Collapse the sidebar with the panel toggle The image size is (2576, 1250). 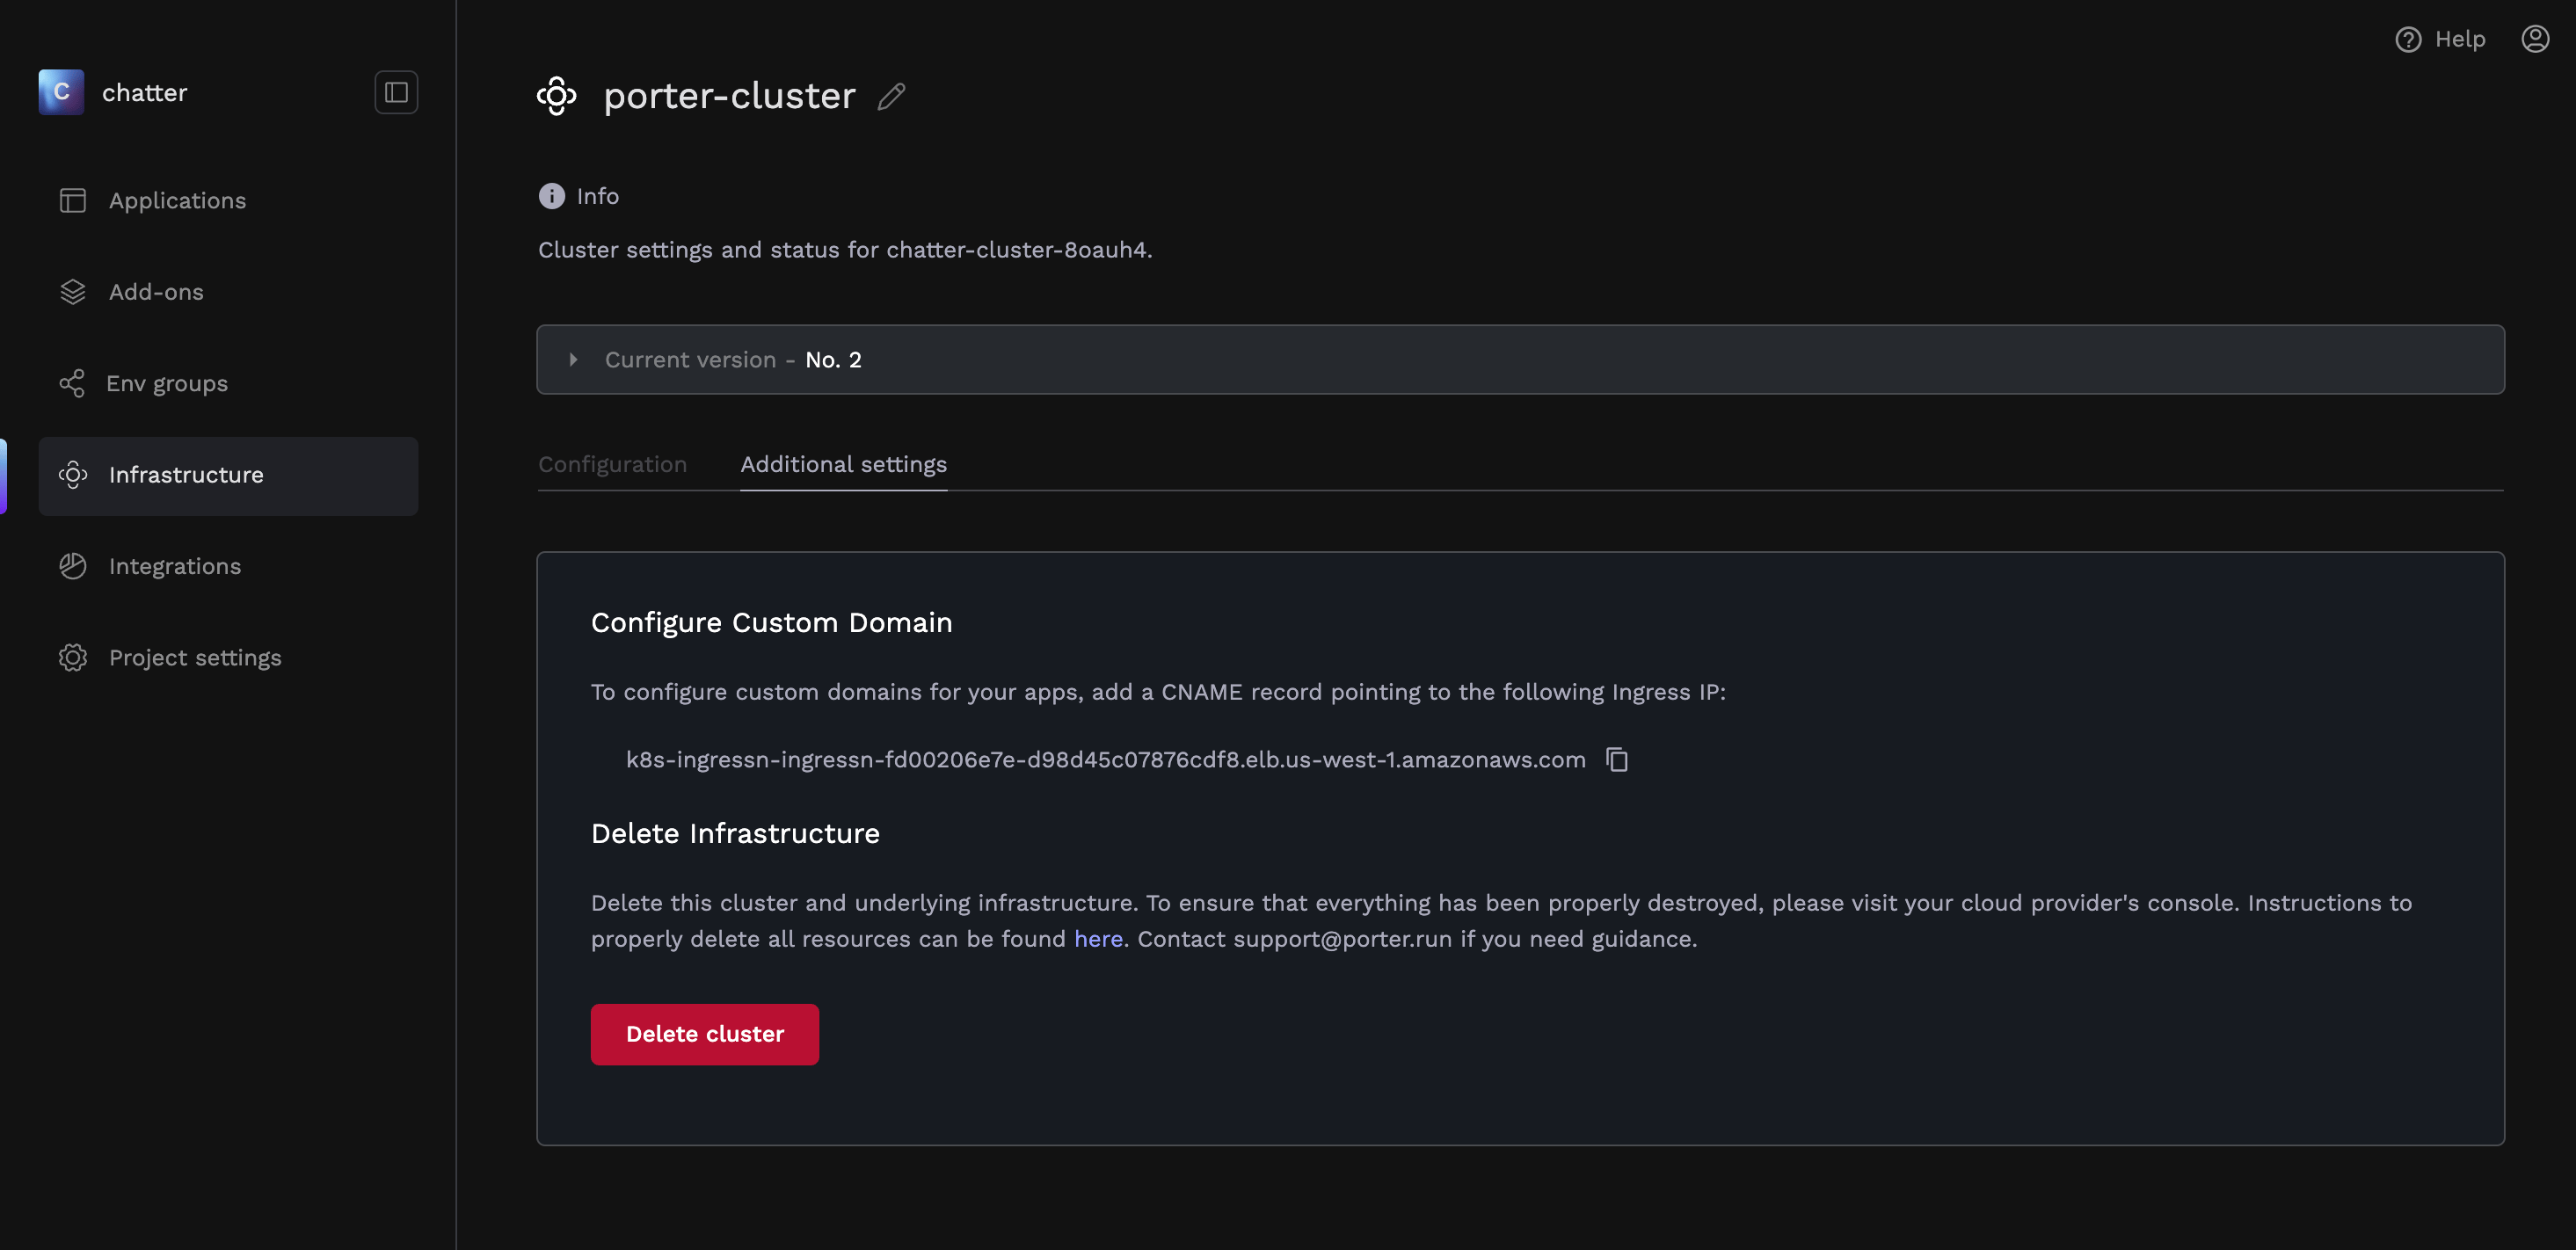[395, 91]
